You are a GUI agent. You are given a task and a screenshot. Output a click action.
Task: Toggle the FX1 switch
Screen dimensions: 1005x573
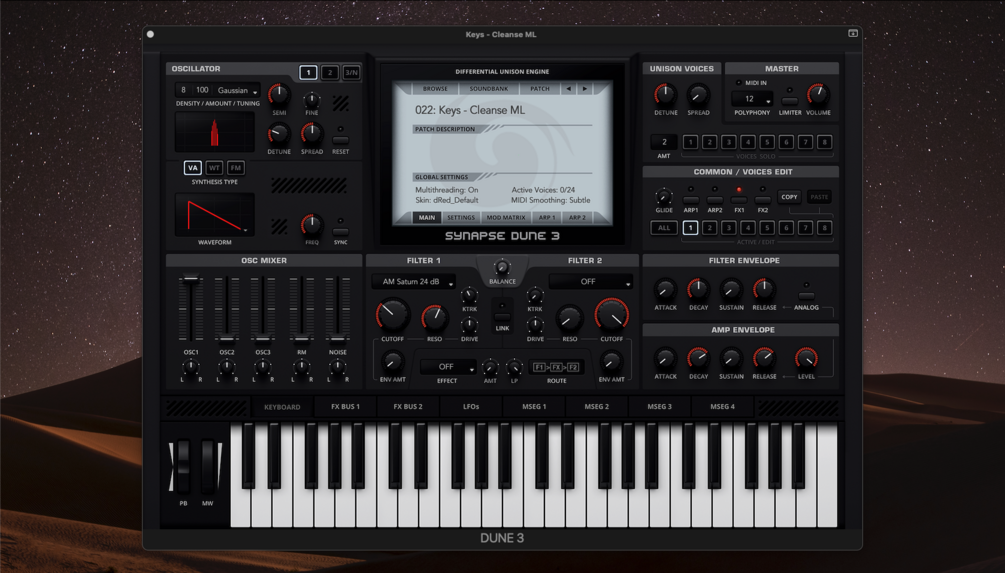point(739,200)
